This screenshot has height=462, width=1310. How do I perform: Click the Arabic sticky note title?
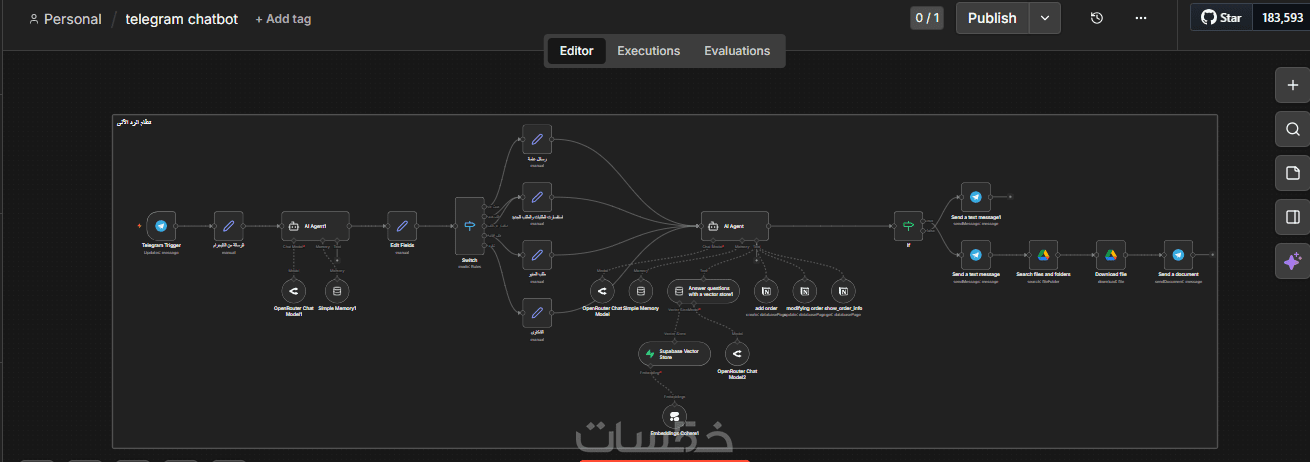135,122
